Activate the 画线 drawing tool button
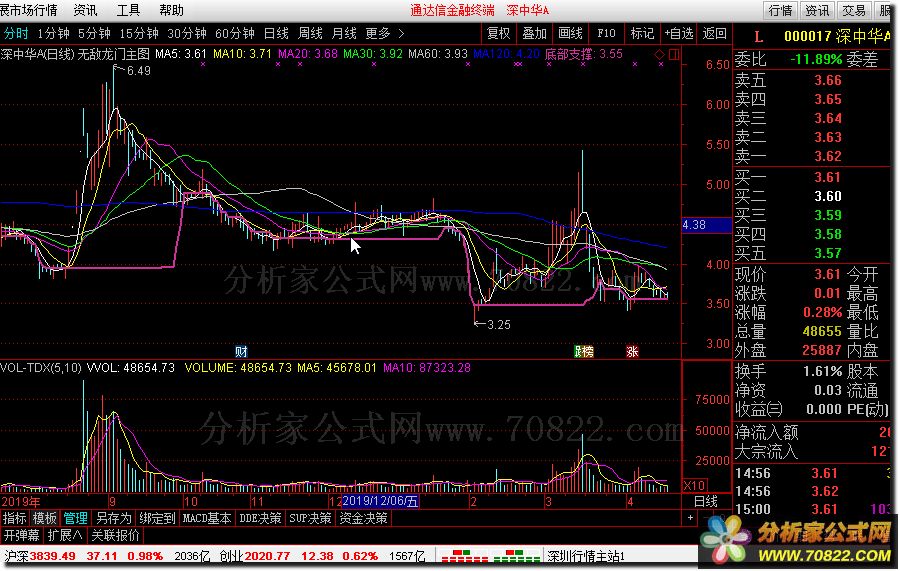This screenshot has width=900, height=571. pyautogui.click(x=571, y=34)
